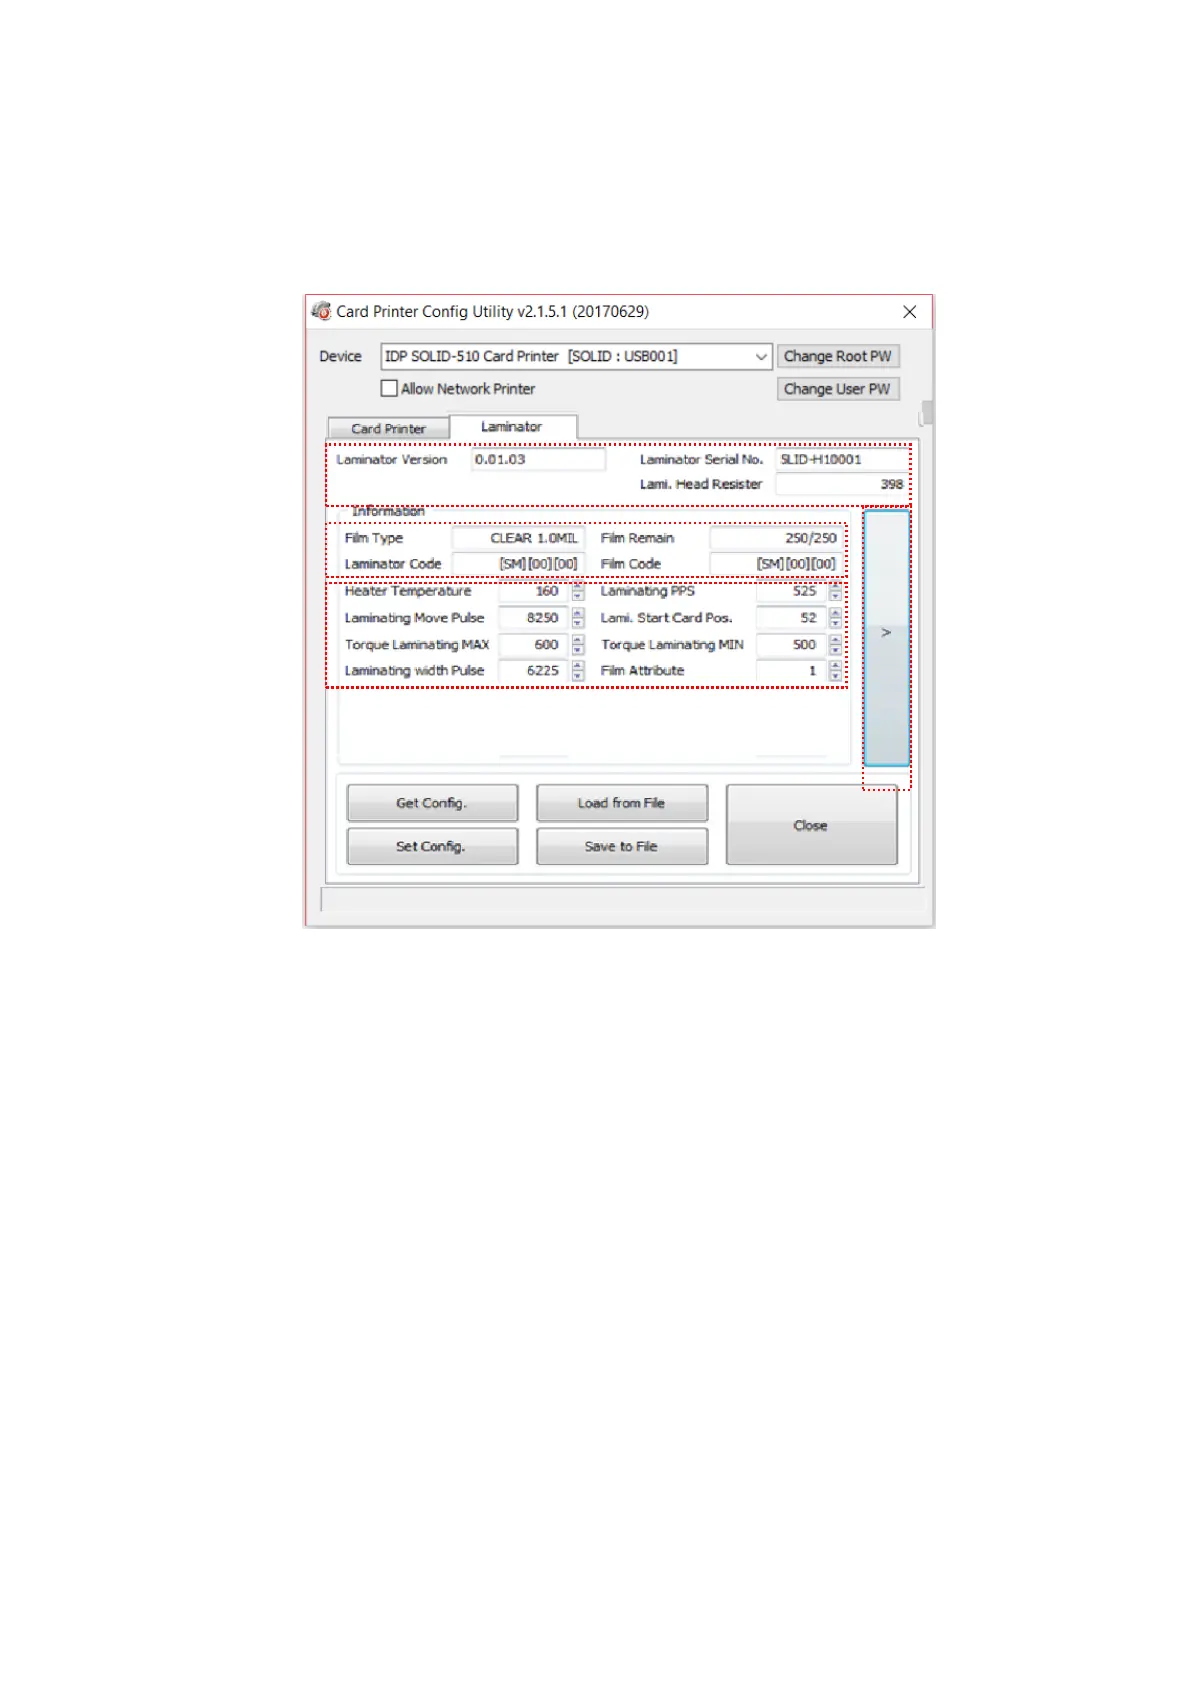This screenshot has width=1191, height=1684.
Task: Expand the side panel with the > button
Action: 887,637
